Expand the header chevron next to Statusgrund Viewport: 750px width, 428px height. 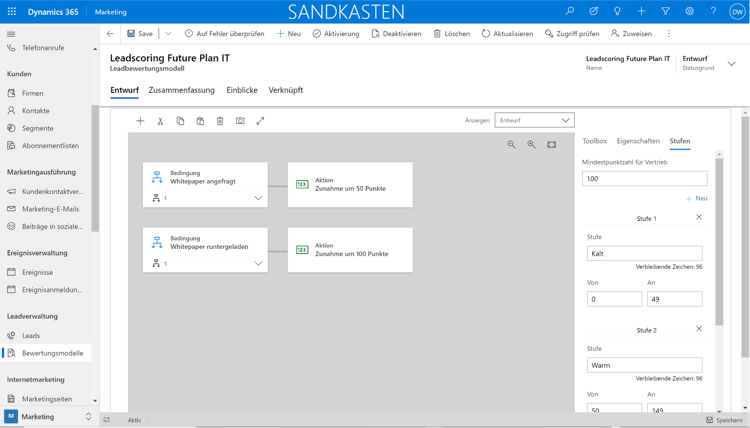click(731, 63)
